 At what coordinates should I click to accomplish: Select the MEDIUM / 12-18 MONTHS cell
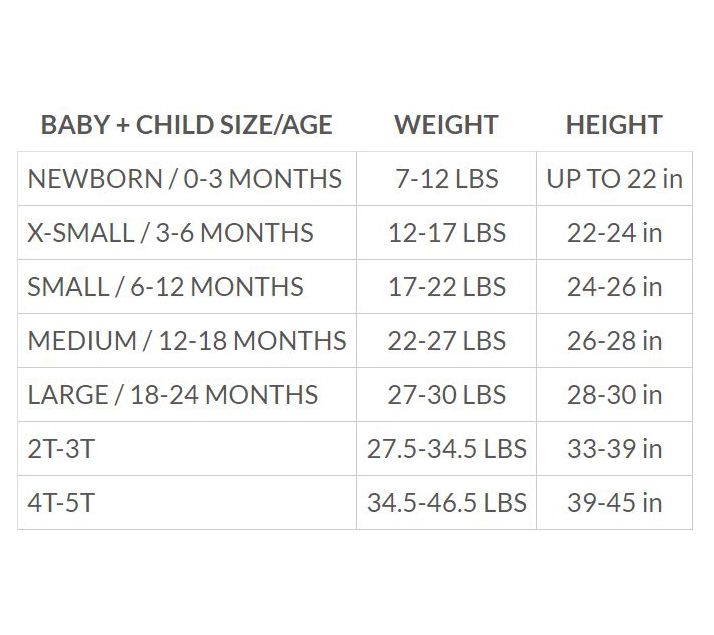(187, 340)
